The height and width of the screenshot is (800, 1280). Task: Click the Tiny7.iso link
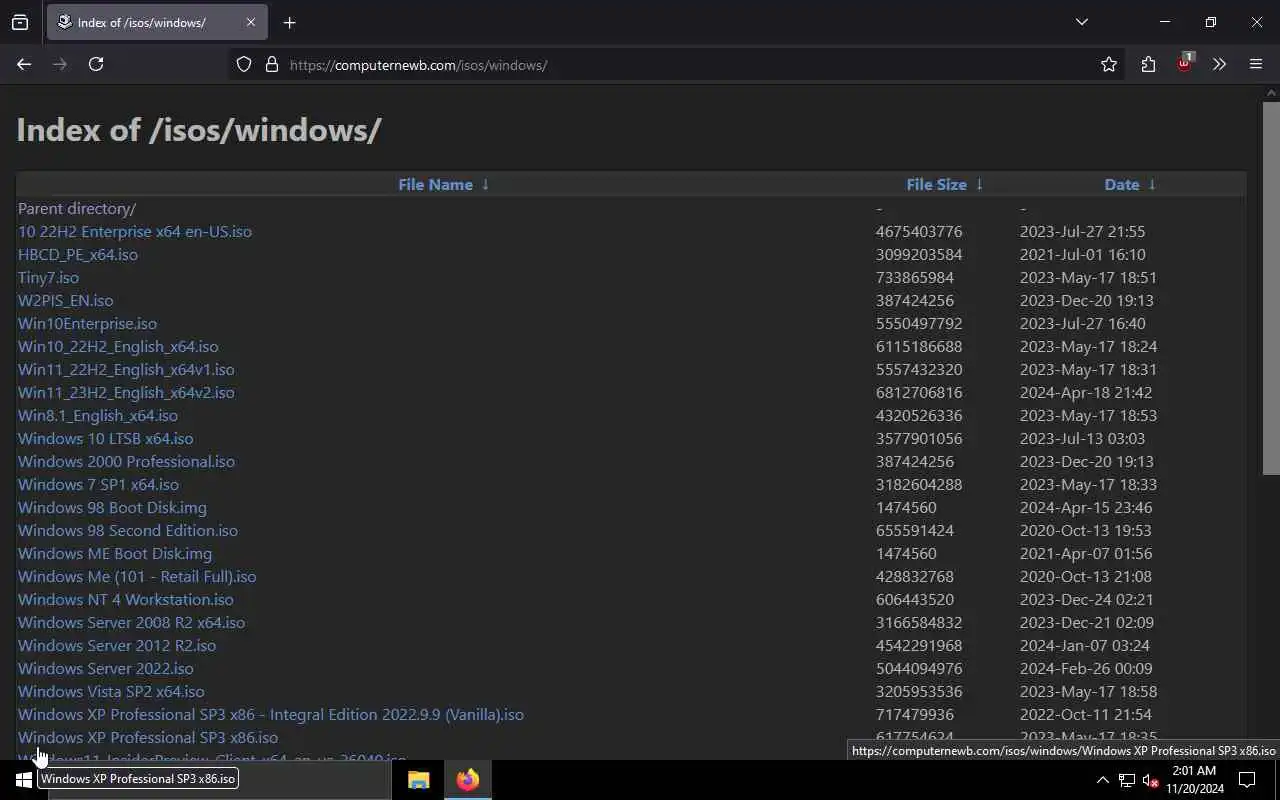pos(48,277)
